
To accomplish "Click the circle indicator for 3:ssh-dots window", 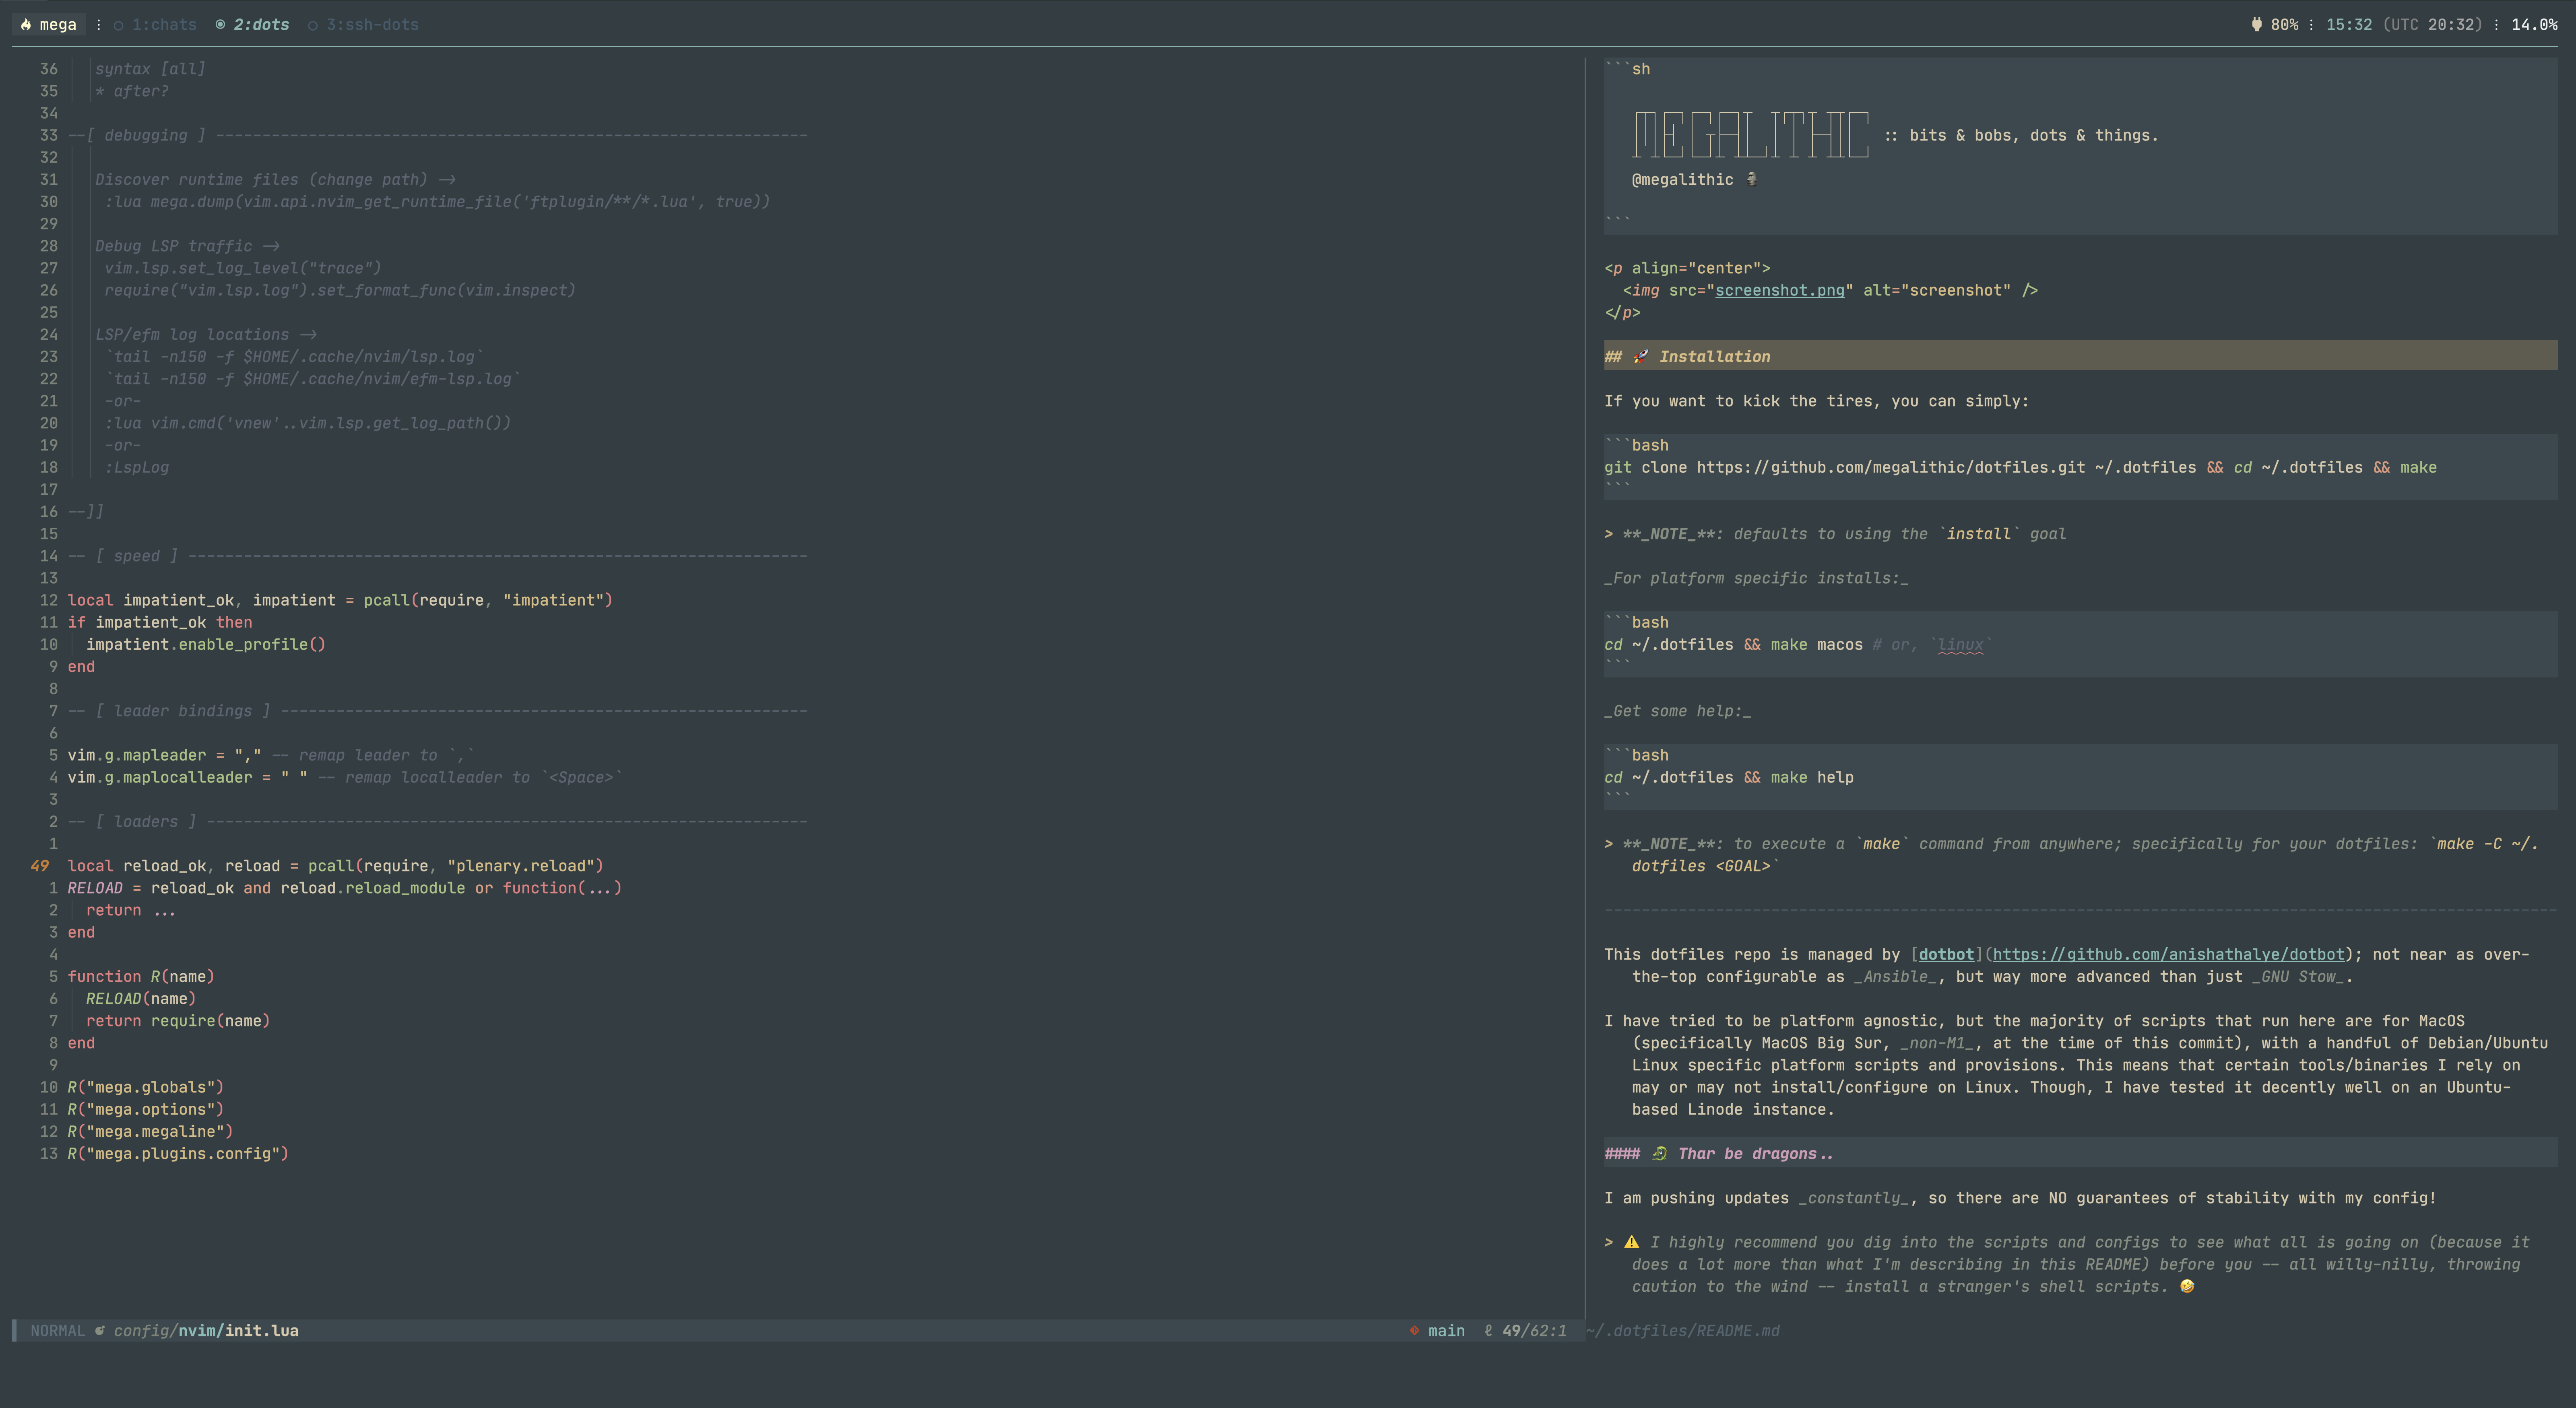I will pyautogui.click(x=313, y=25).
